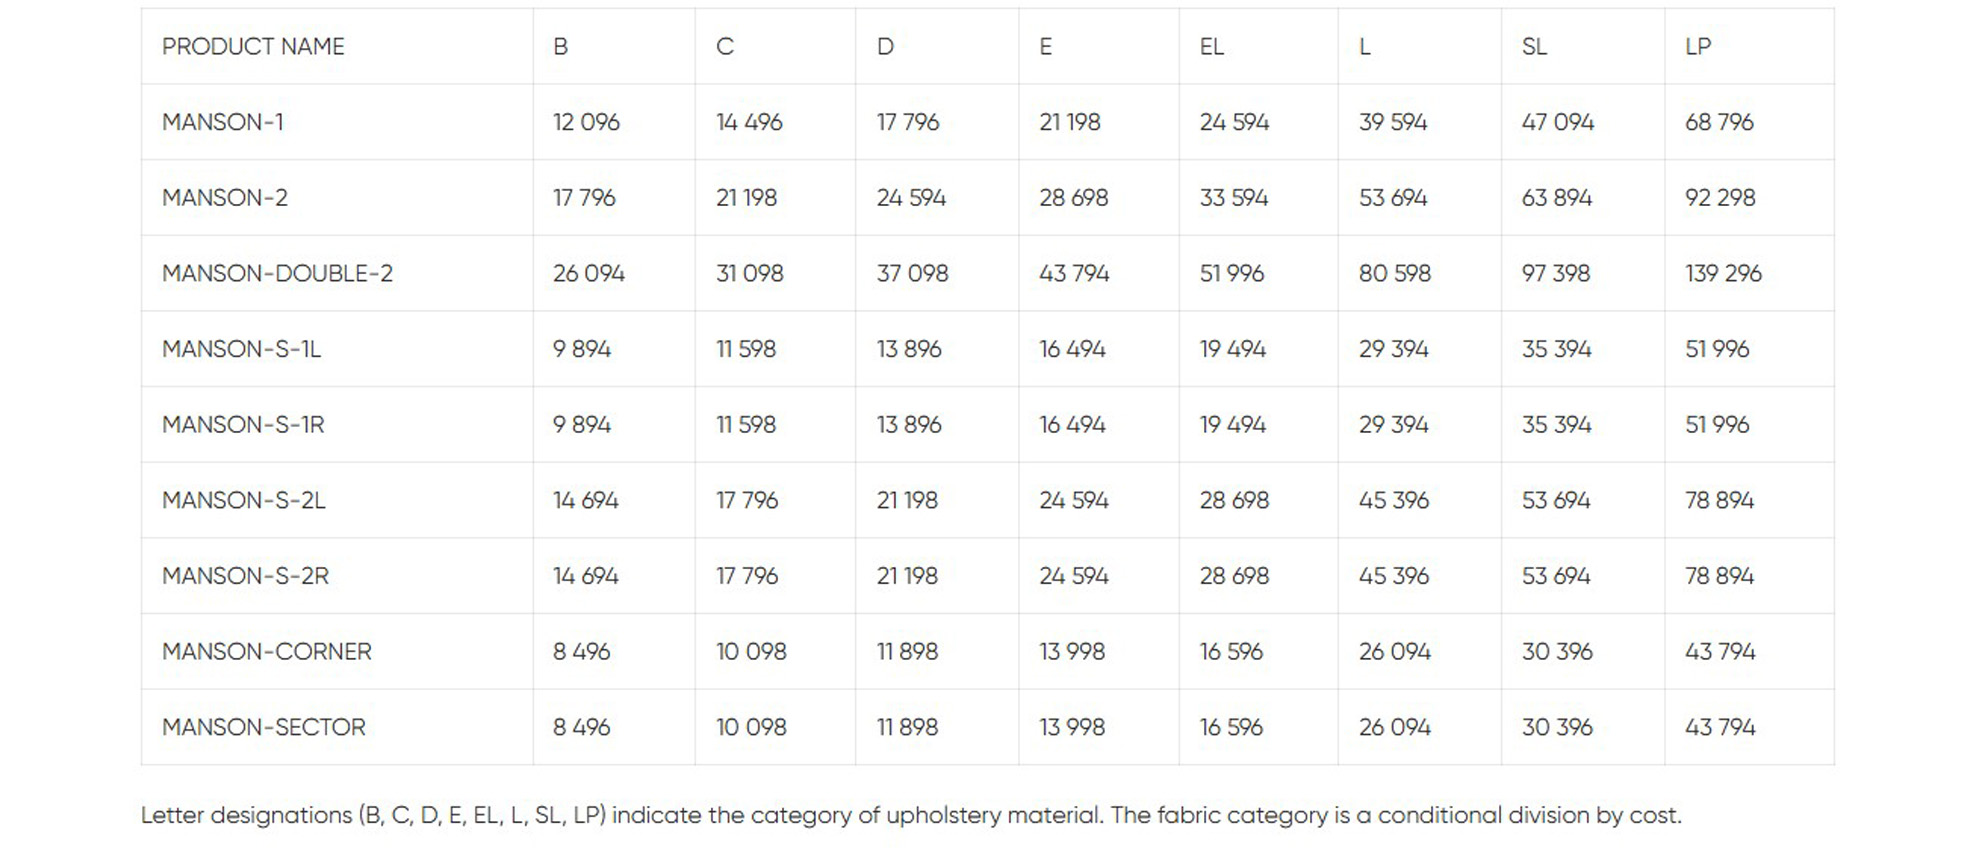Click the MANSON-DOUBLE-2 row label
This screenshot has height=850, width=1976.
point(277,273)
